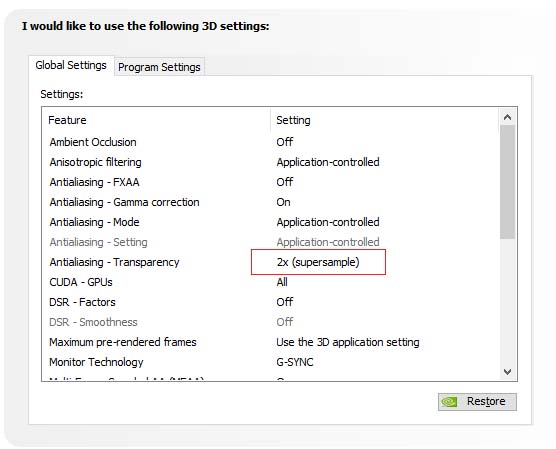556x449 pixels.
Task: Click the Setting column header
Action: (x=293, y=120)
